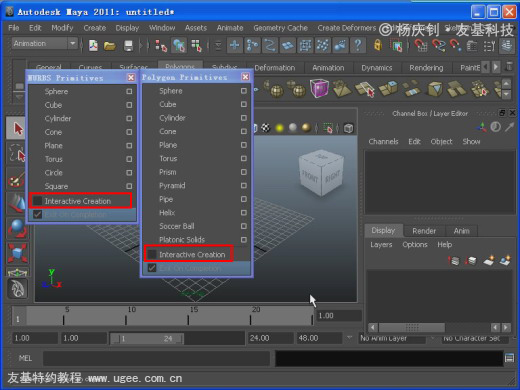
Task: Enable Polygon Interactive Creation checkbox
Action: coord(152,254)
